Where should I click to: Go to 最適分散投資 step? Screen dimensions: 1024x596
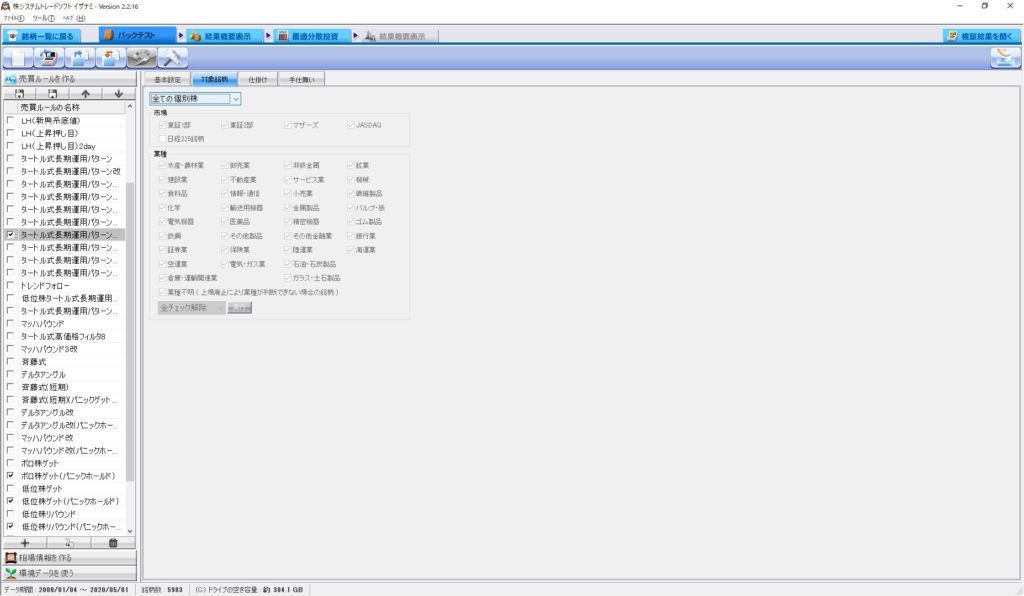coord(307,35)
